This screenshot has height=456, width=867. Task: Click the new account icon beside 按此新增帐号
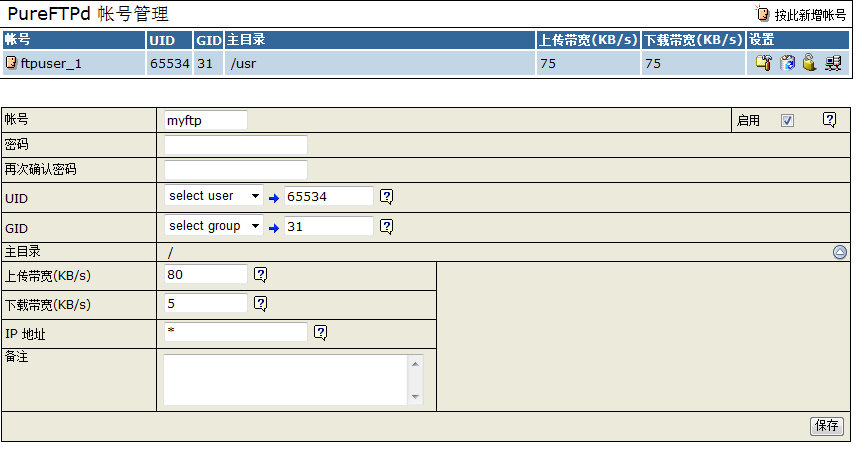763,15
